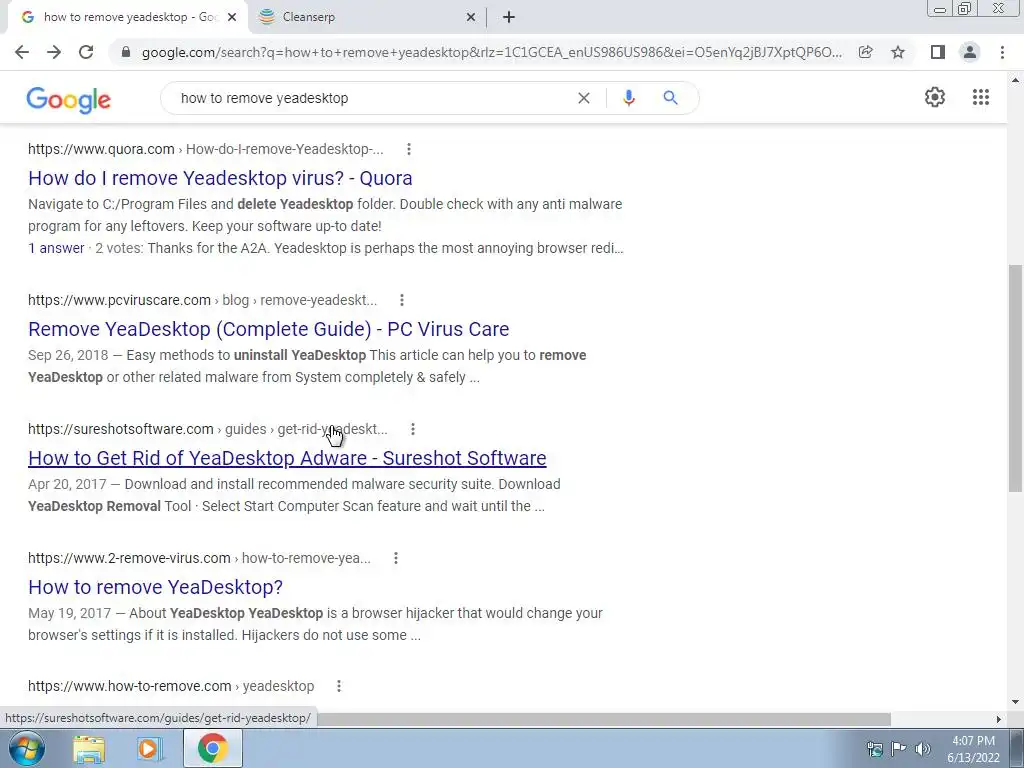Close the Google search tab
The width and height of the screenshot is (1024, 768).
232,18
